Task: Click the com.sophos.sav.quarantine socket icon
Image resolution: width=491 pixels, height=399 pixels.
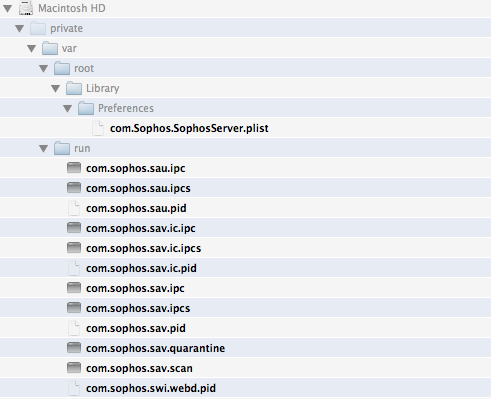Action: click(74, 348)
